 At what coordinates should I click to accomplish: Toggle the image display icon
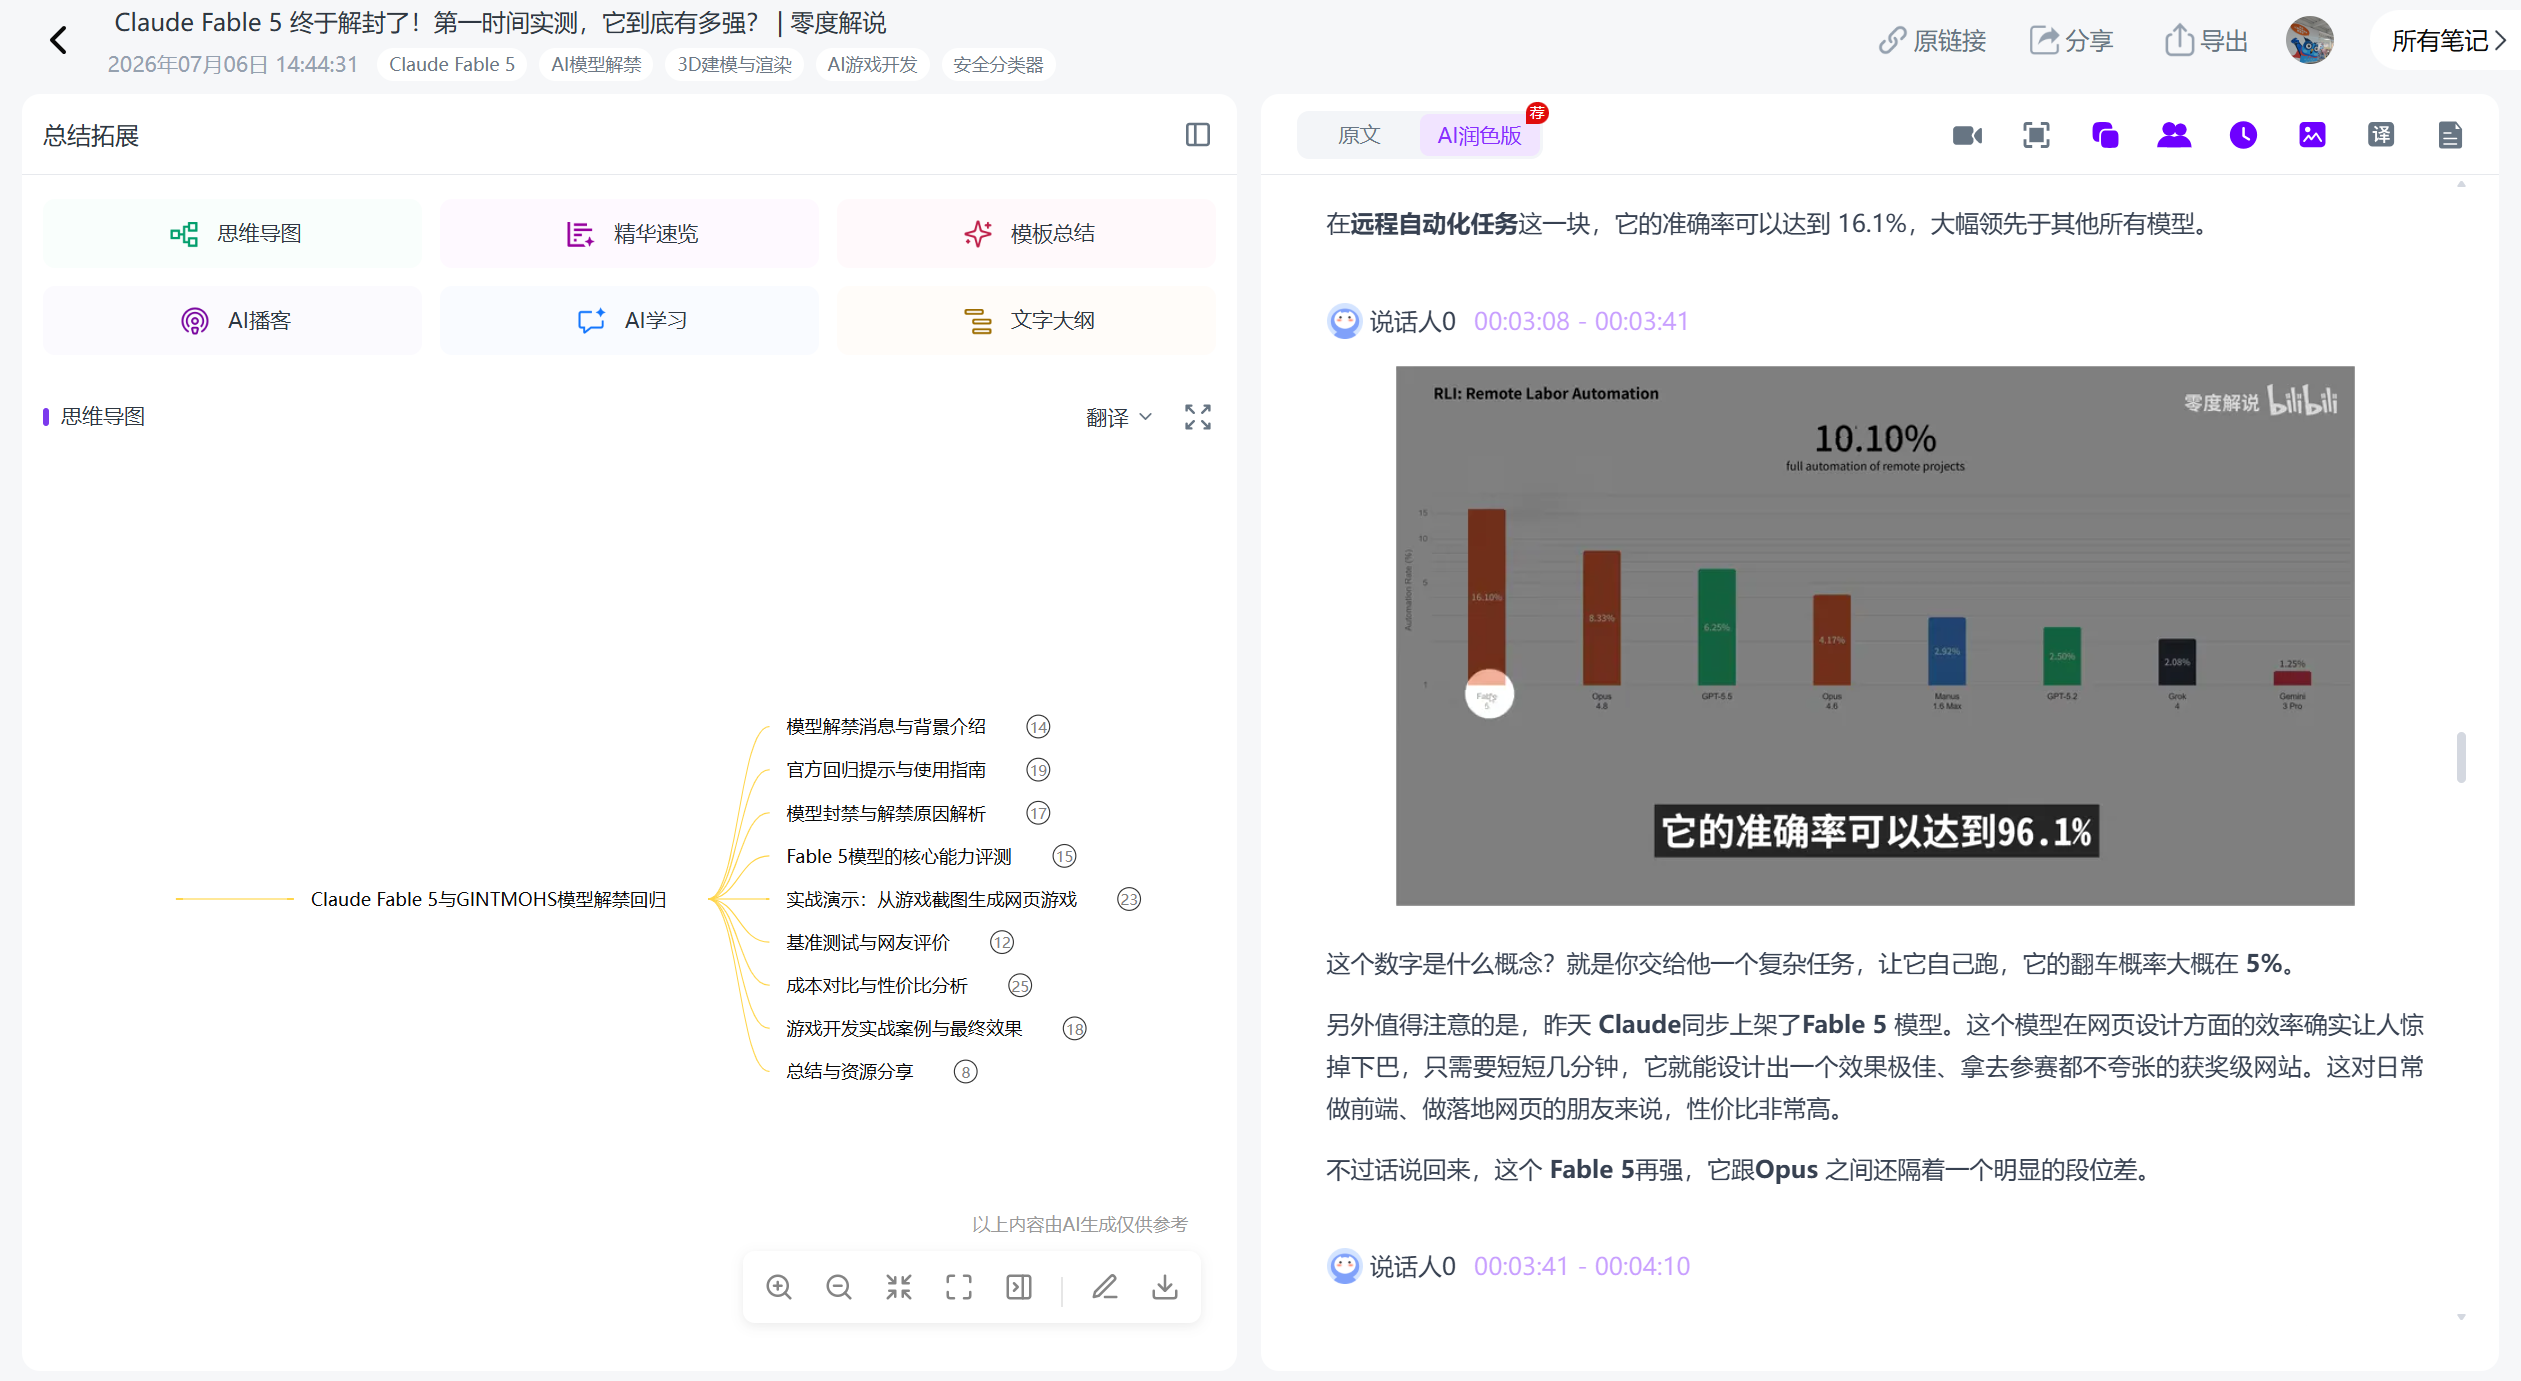(x=2312, y=135)
